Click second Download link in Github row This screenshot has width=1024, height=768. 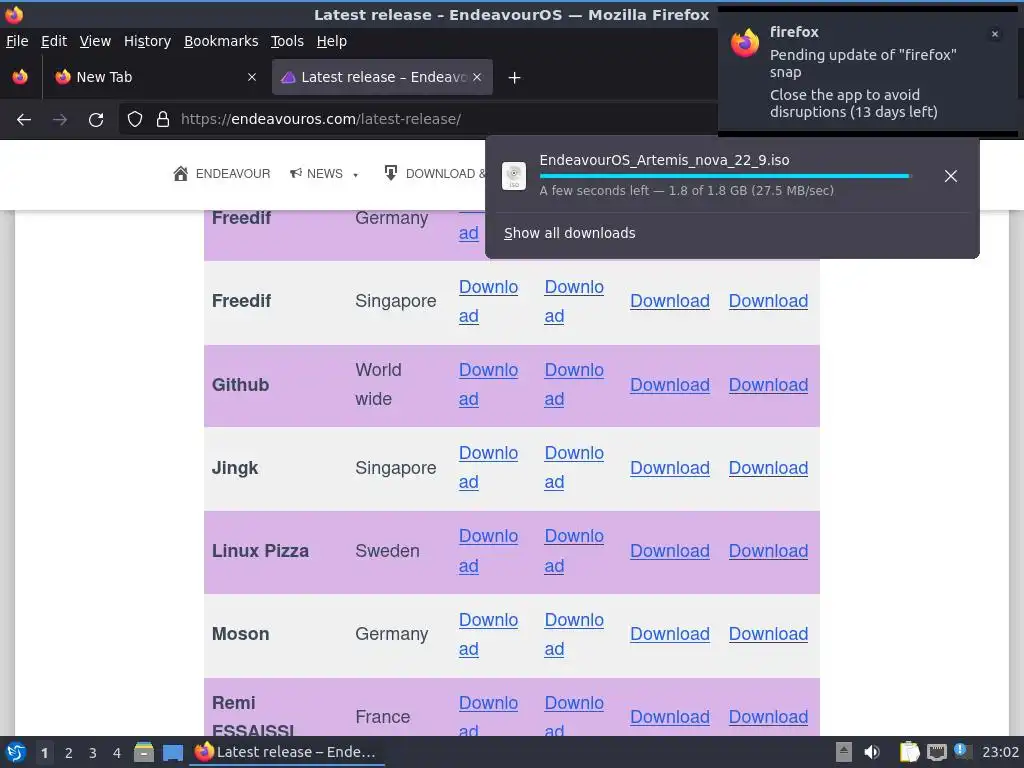[x=574, y=384]
